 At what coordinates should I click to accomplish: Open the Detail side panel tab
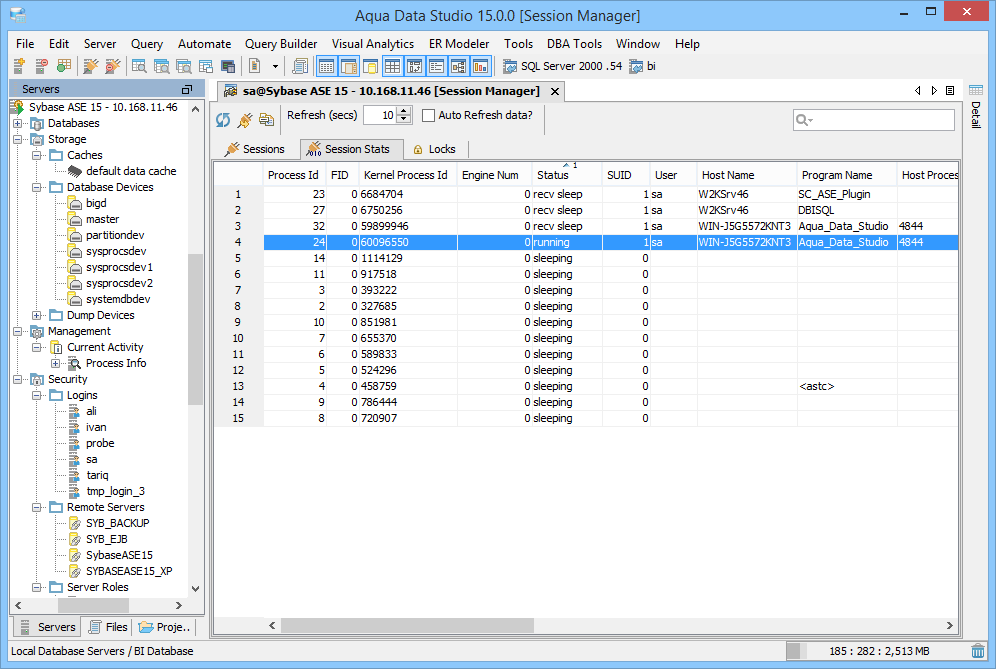(x=976, y=115)
